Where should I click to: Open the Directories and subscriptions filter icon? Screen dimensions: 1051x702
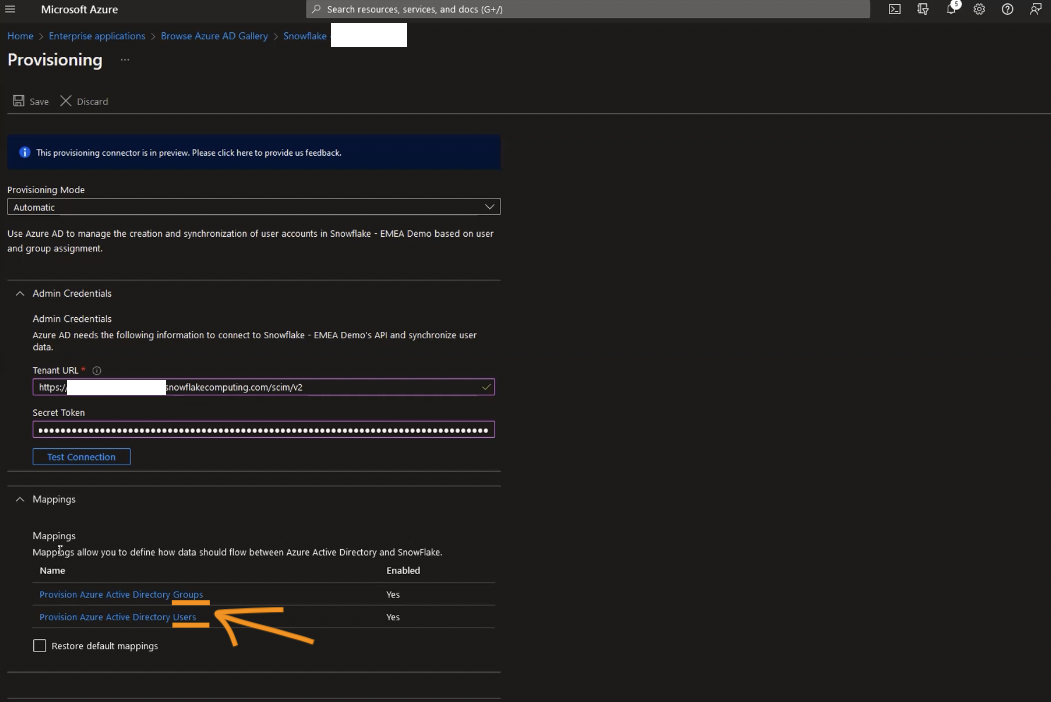coord(923,9)
